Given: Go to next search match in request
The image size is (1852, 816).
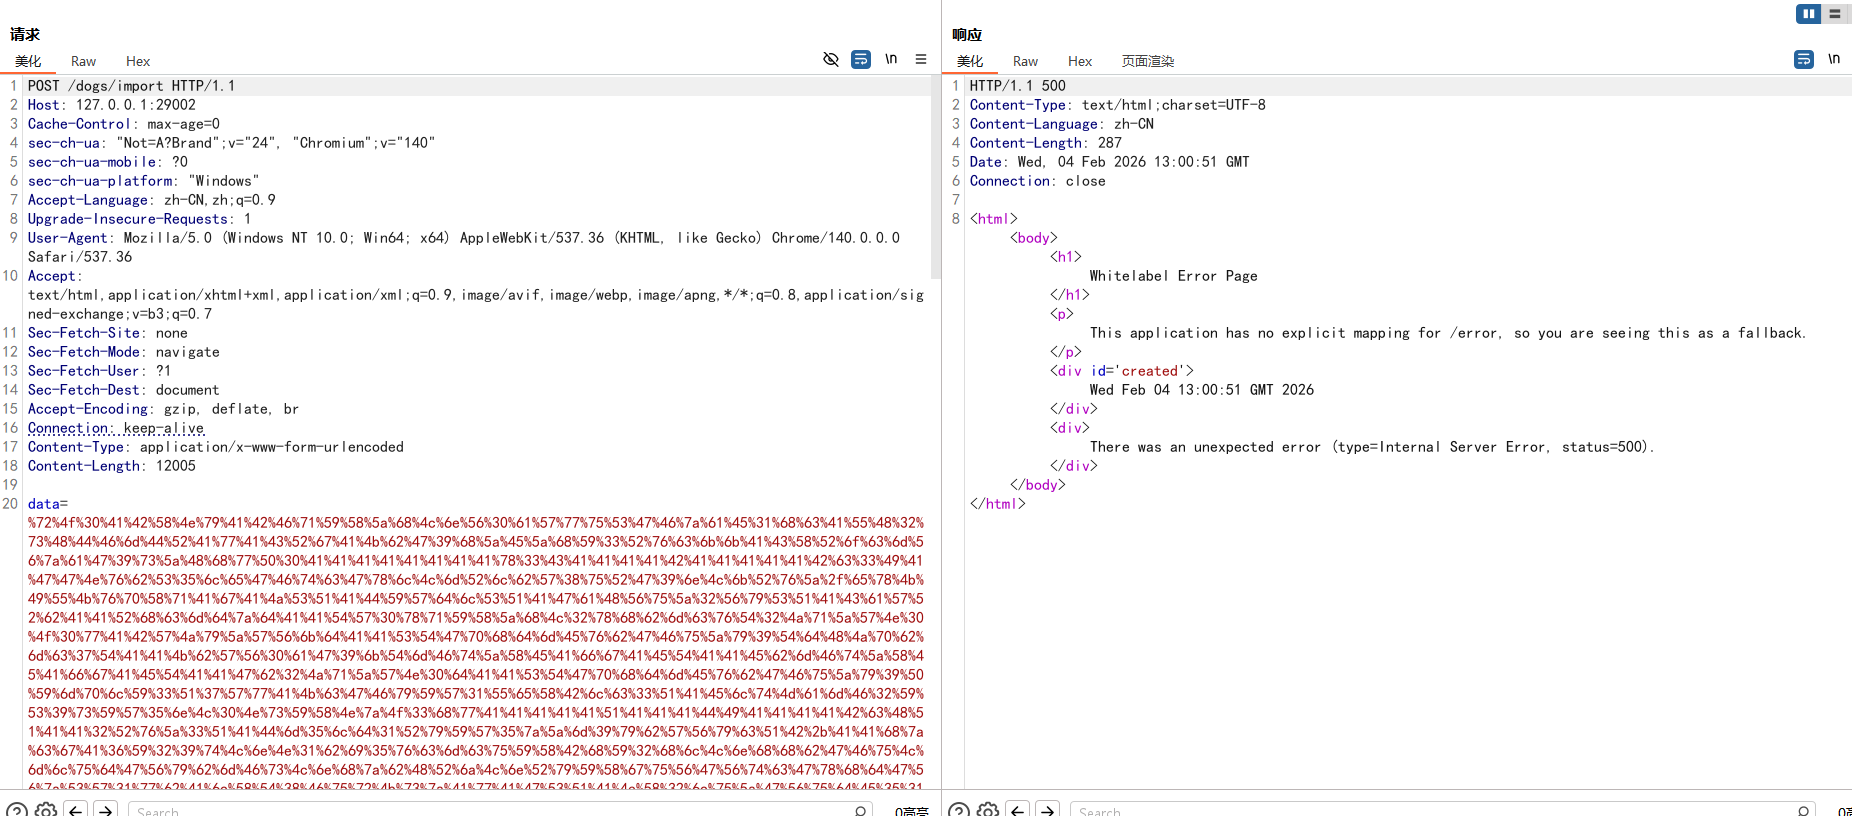Looking at the screenshot, I should pos(106,810).
